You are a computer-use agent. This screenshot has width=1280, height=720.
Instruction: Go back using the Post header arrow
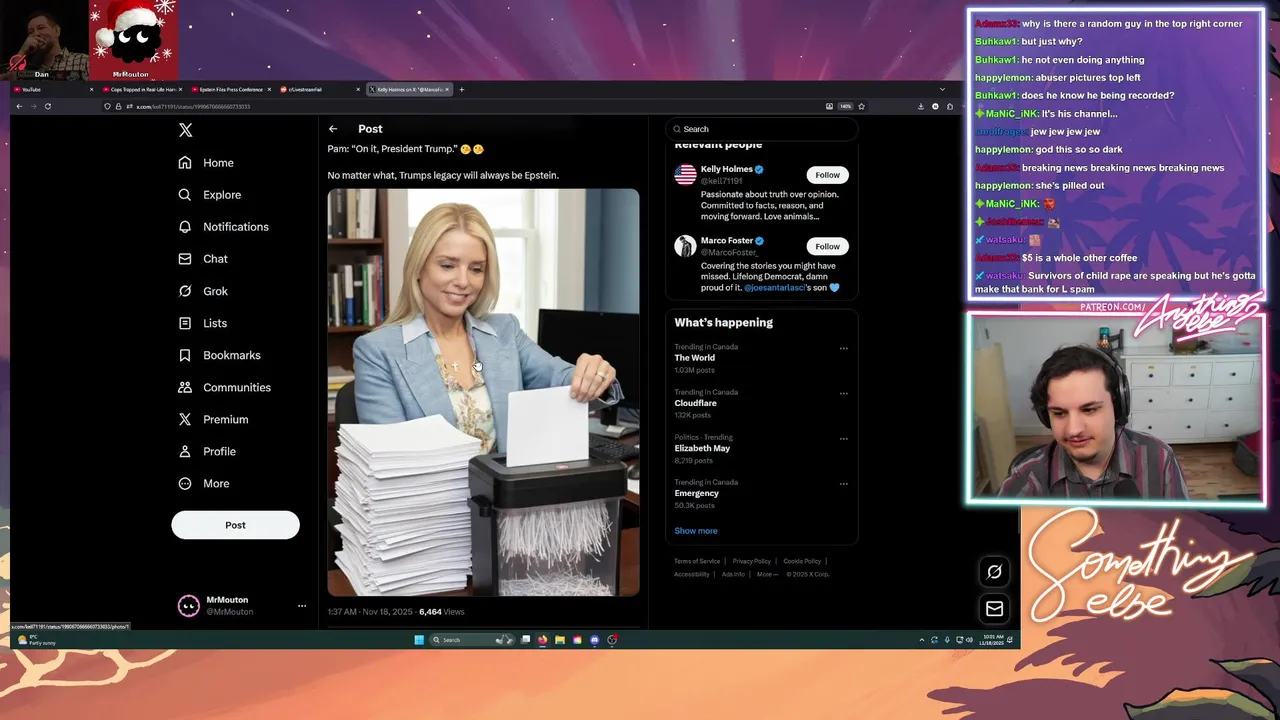(333, 129)
